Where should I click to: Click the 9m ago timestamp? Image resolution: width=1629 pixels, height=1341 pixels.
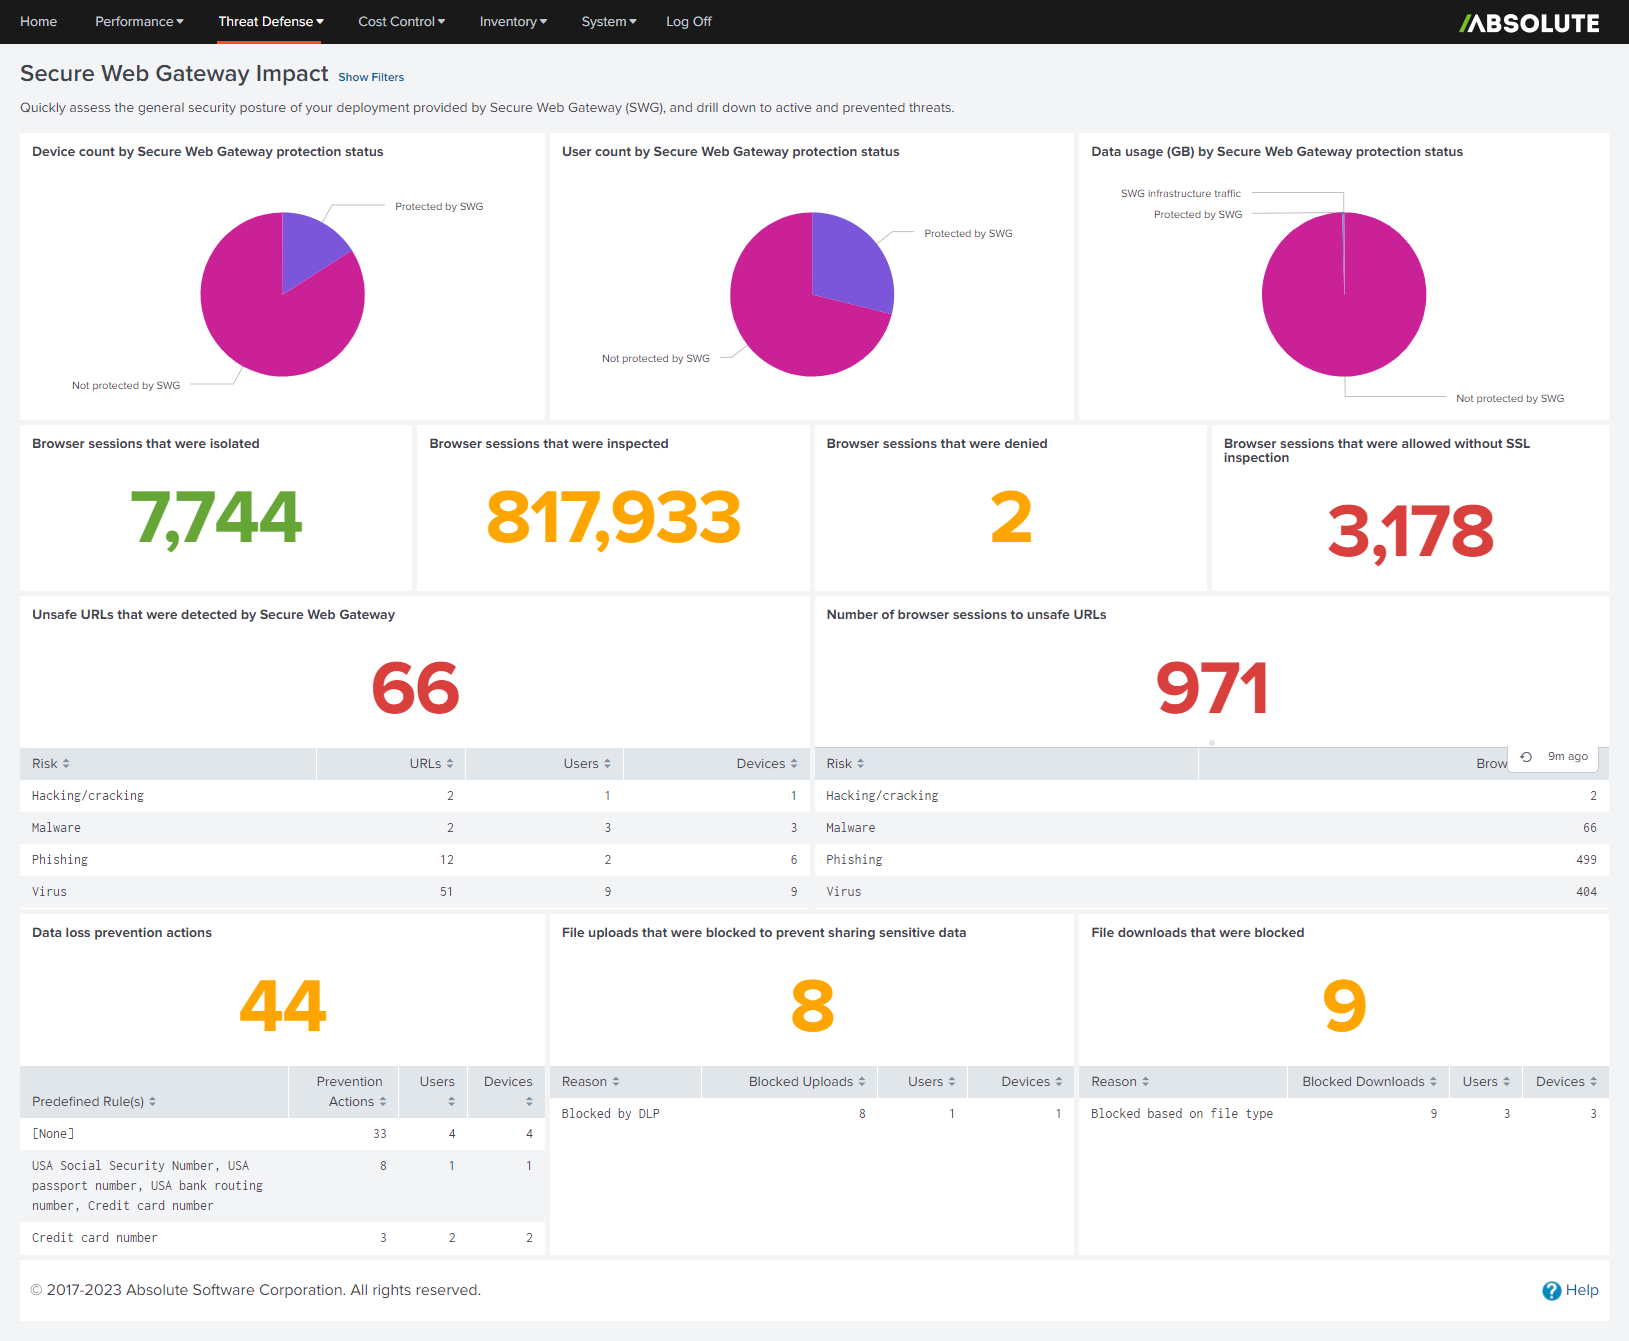click(x=1568, y=757)
